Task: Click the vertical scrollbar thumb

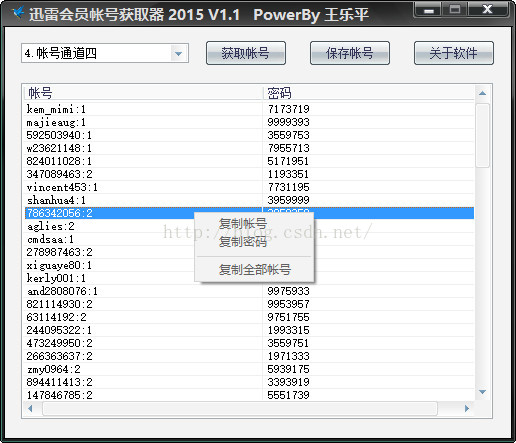Action: (x=482, y=135)
